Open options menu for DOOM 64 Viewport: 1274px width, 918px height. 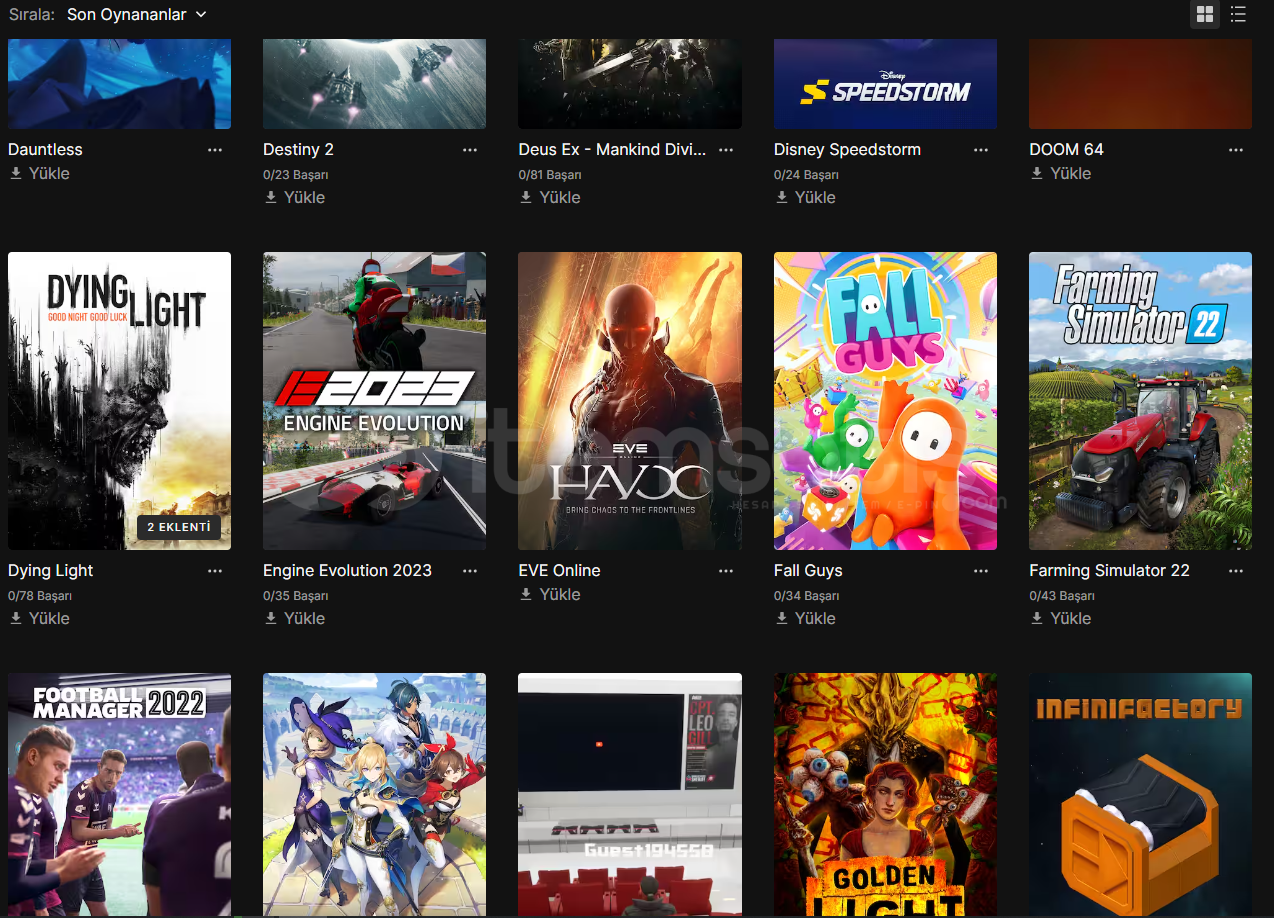[1236, 149]
